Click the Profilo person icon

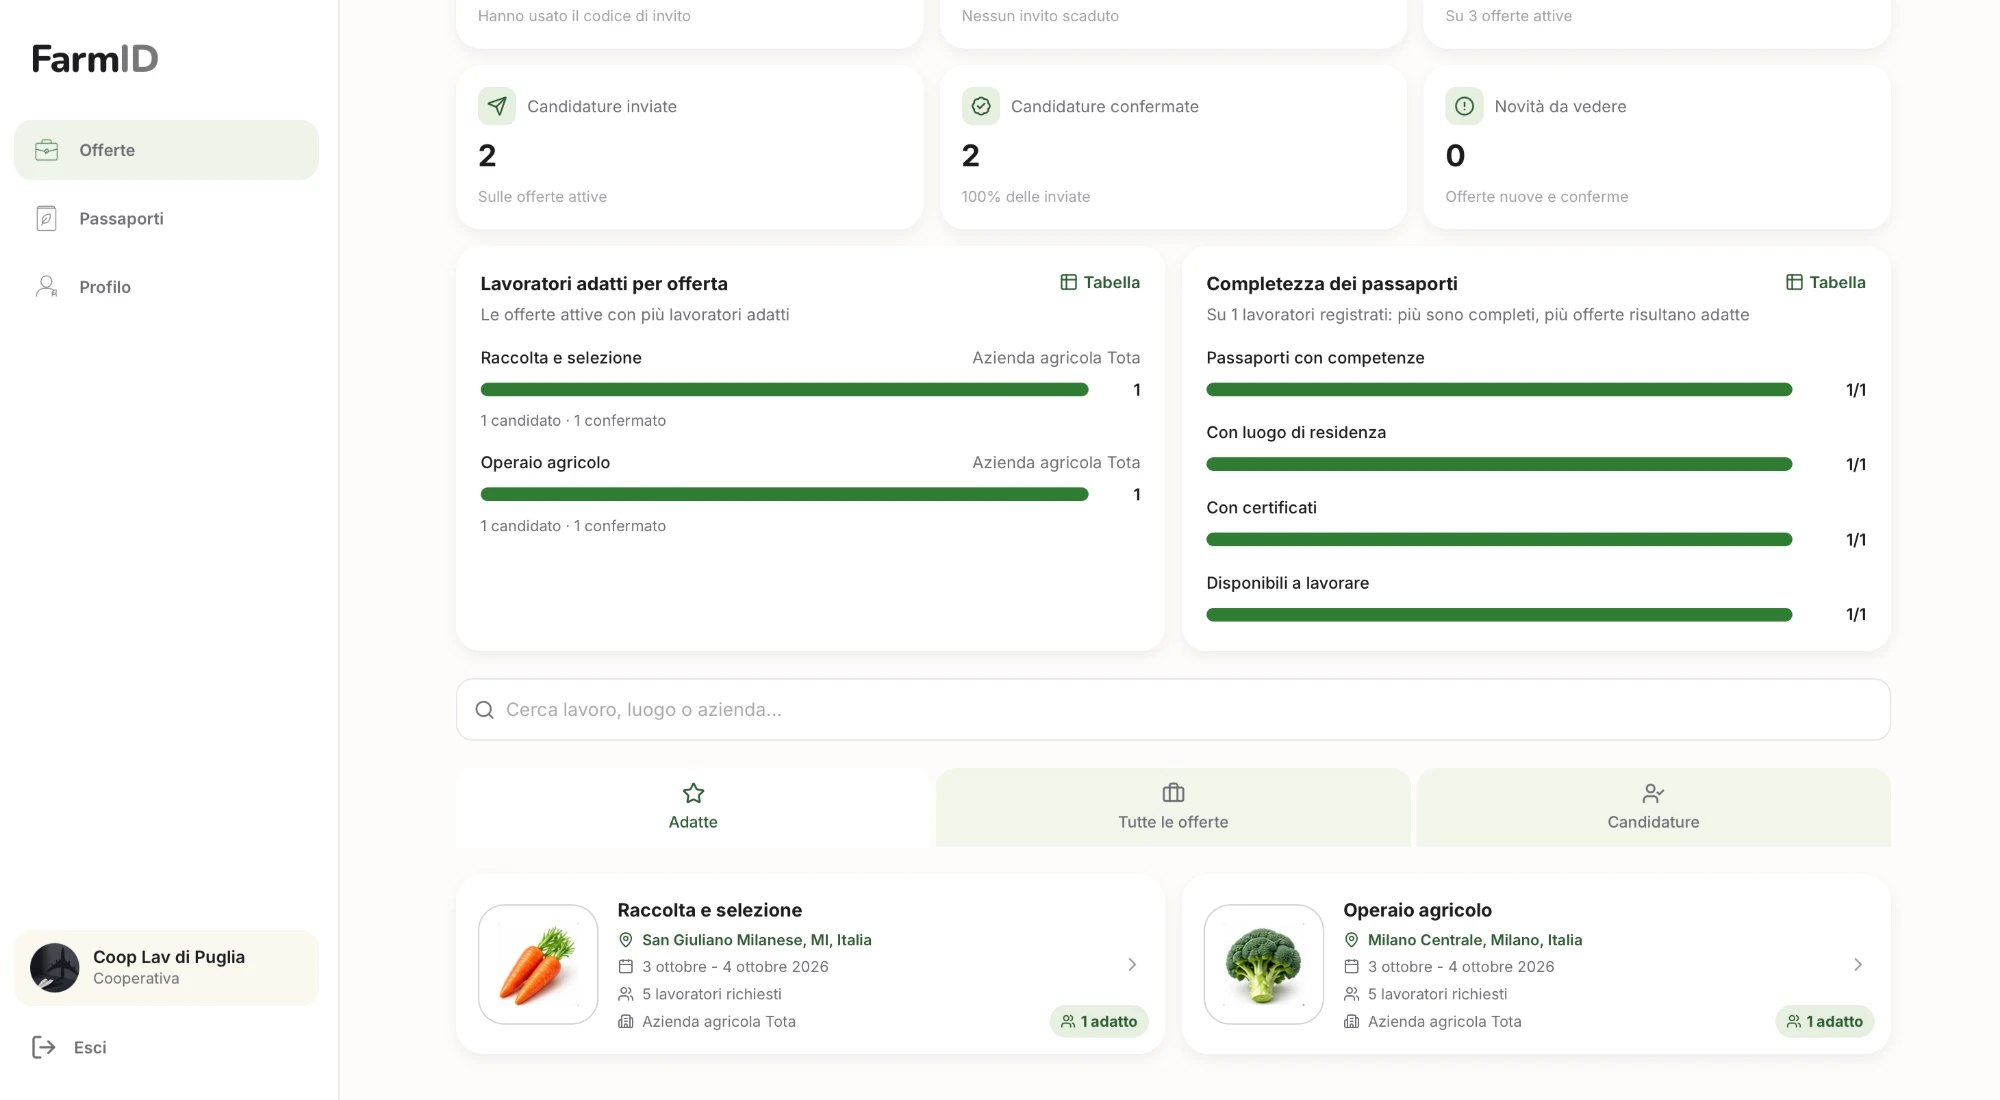coord(47,287)
